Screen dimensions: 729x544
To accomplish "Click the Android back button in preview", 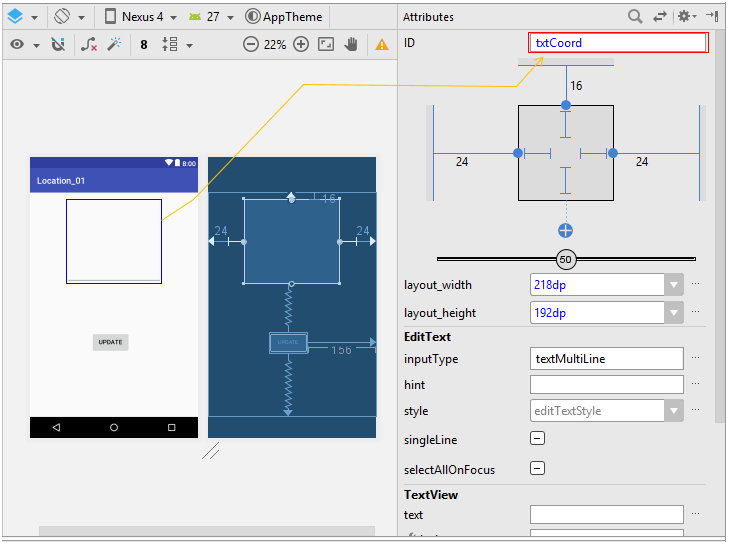I will click(56, 427).
